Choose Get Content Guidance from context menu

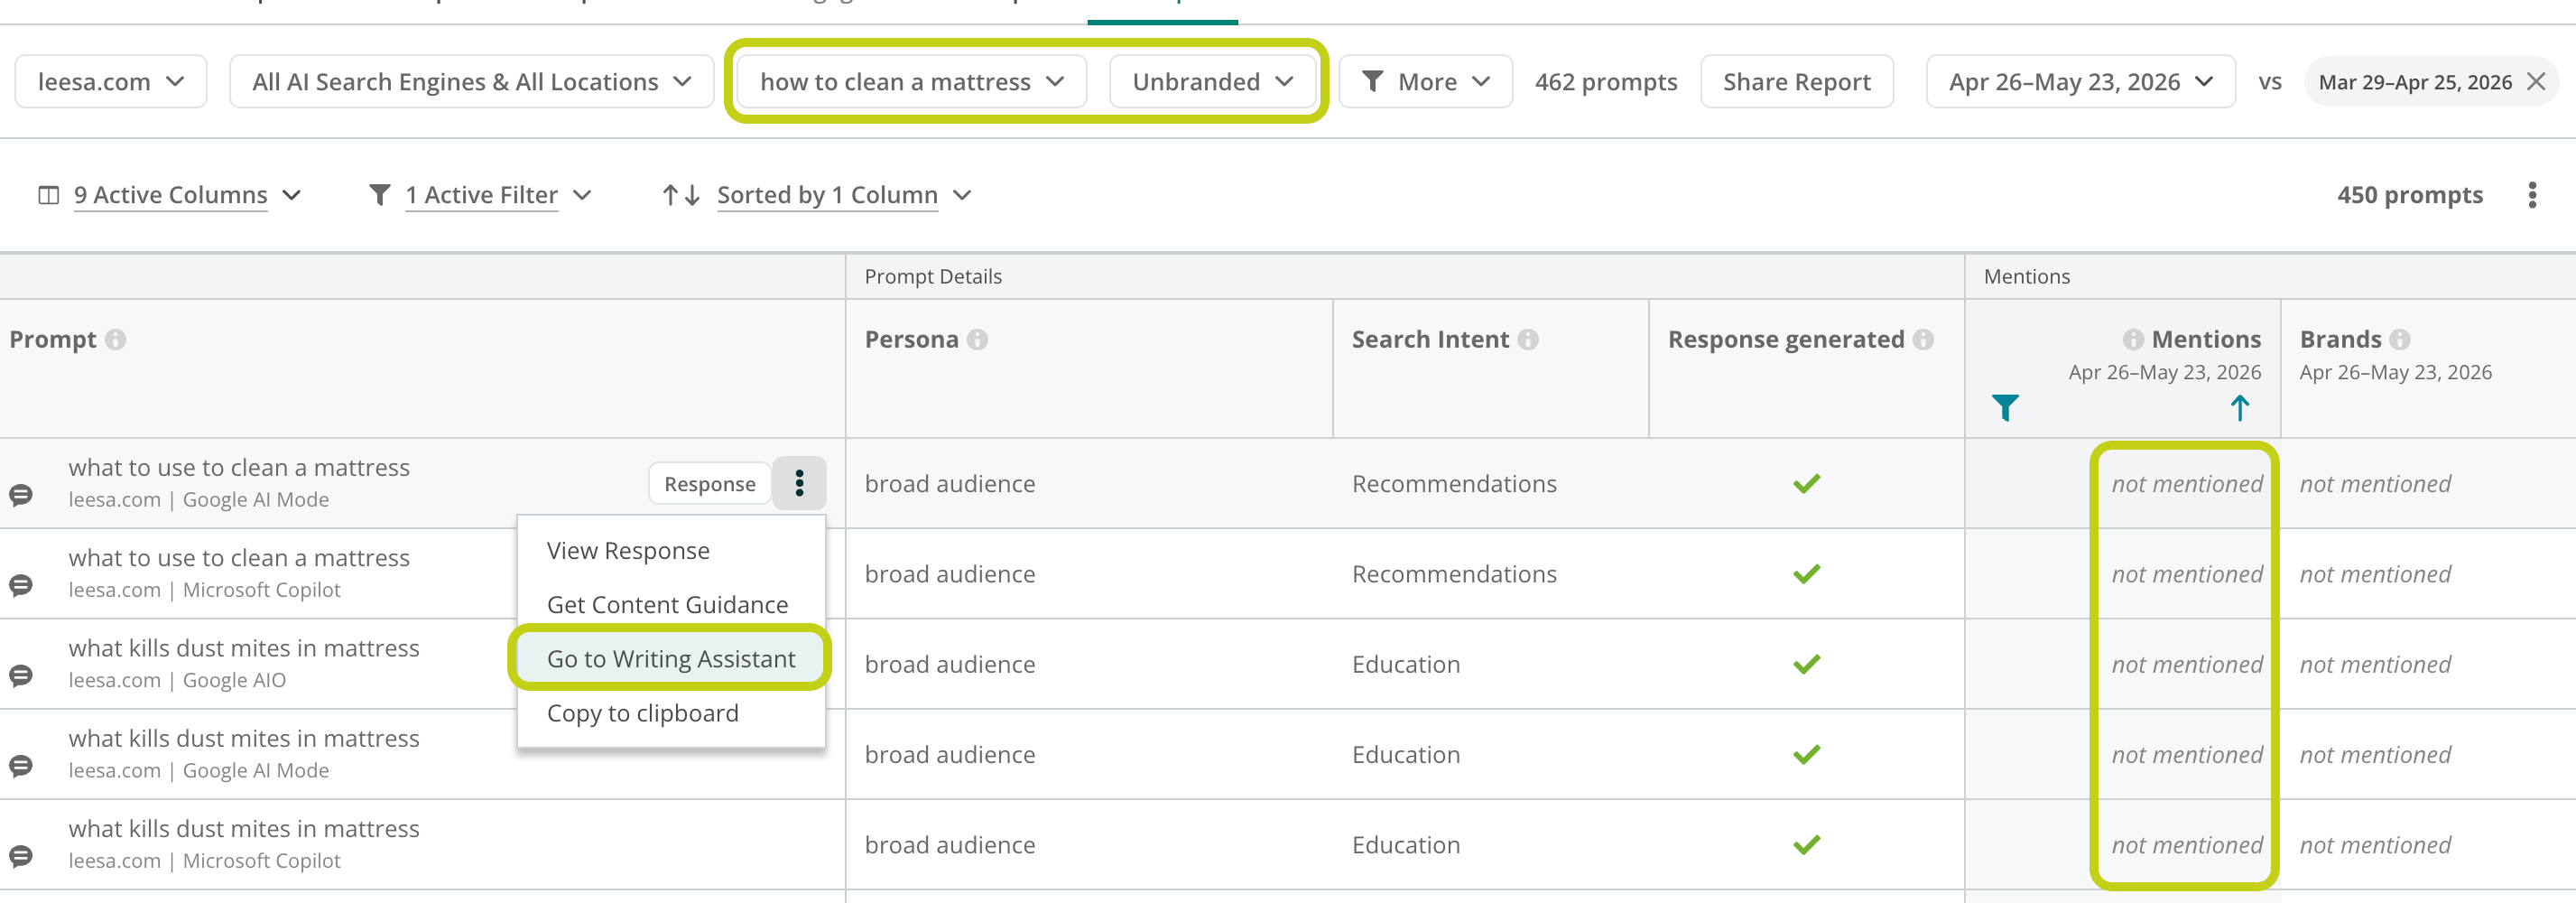point(667,605)
